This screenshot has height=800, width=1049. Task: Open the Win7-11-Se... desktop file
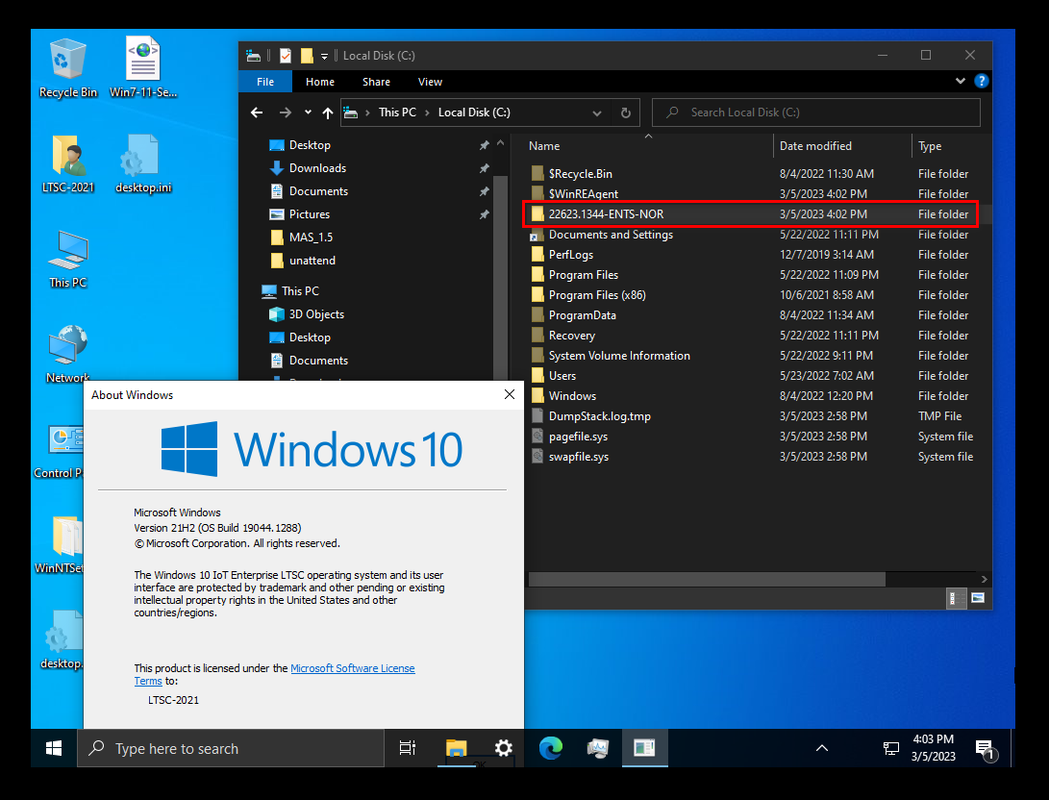click(142, 68)
